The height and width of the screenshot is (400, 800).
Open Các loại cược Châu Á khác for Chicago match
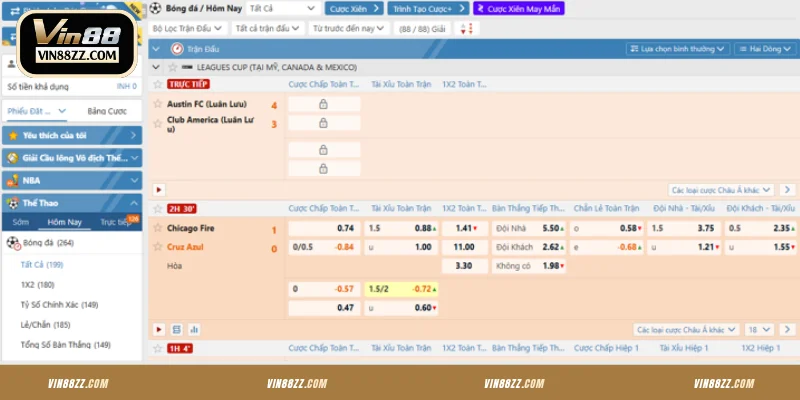coord(686,330)
